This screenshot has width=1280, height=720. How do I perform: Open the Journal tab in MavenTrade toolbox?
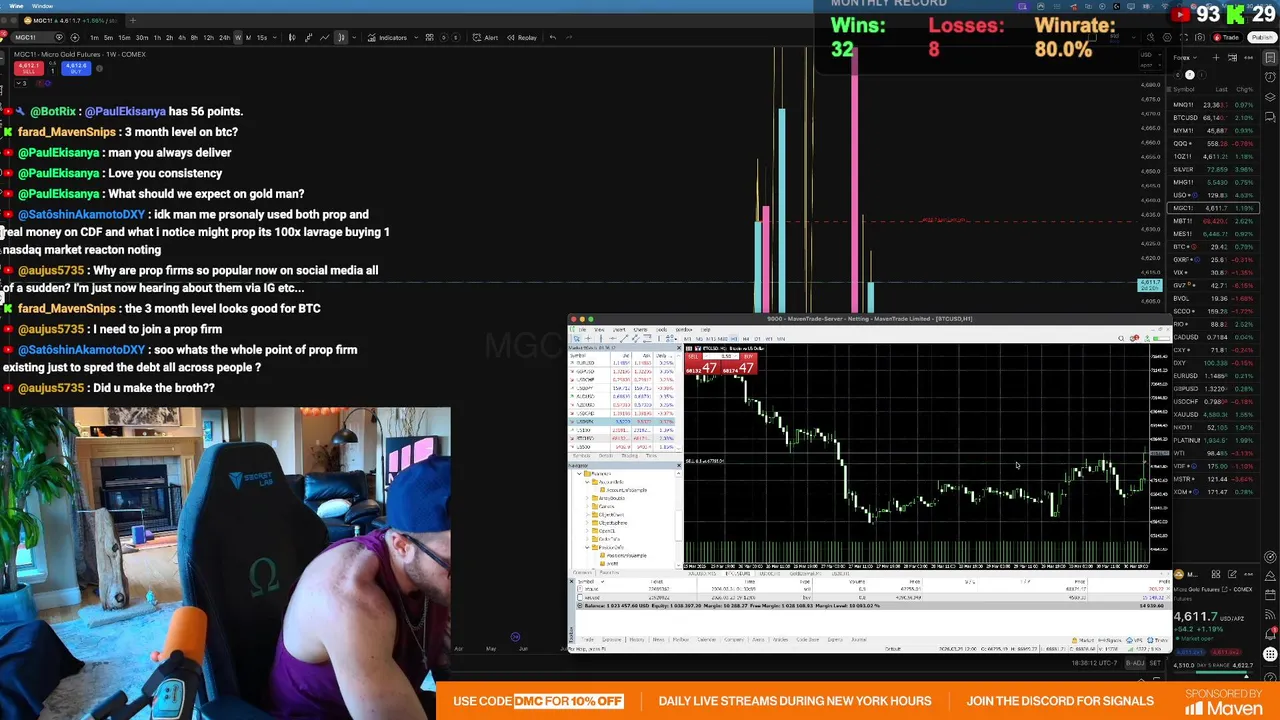[858, 640]
